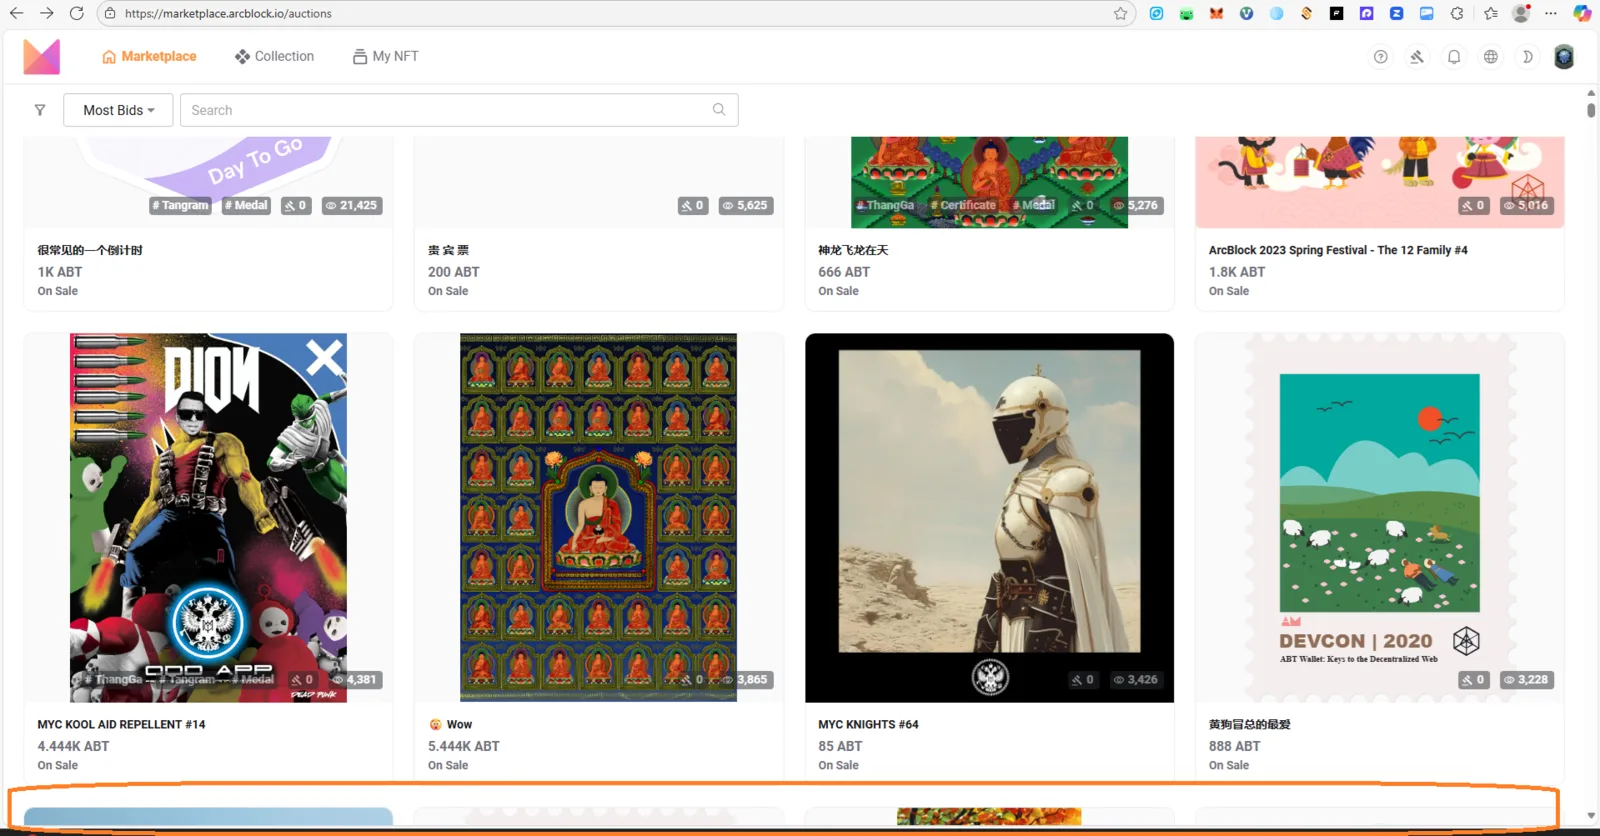This screenshot has width=1600, height=836.
Task: Open the notifications bell
Action: tap(1454, 57)
